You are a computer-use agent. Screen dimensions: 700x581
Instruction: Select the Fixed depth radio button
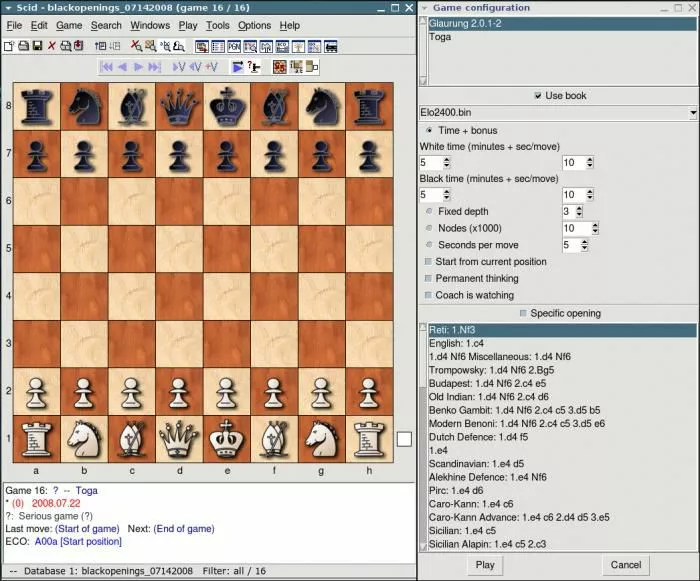[x=430, y=212]
